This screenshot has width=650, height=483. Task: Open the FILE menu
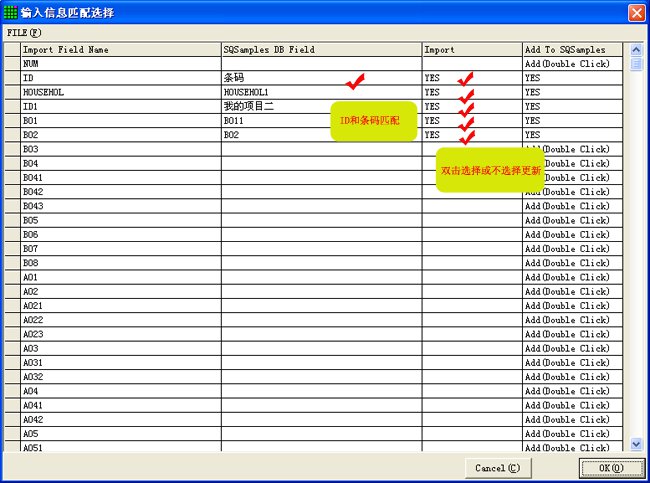pyautogui.click(x=24, y=32)
